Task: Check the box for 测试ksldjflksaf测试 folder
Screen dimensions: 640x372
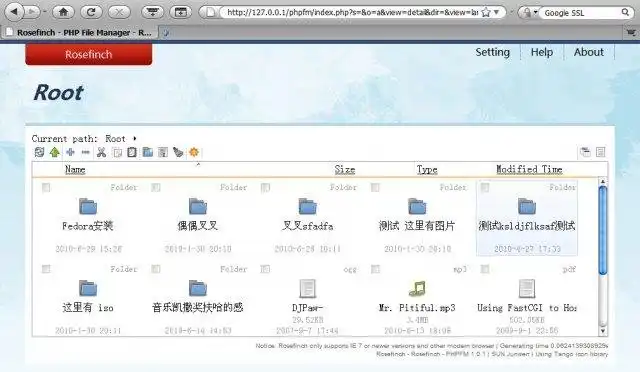Action: click(x=485, y=187)
